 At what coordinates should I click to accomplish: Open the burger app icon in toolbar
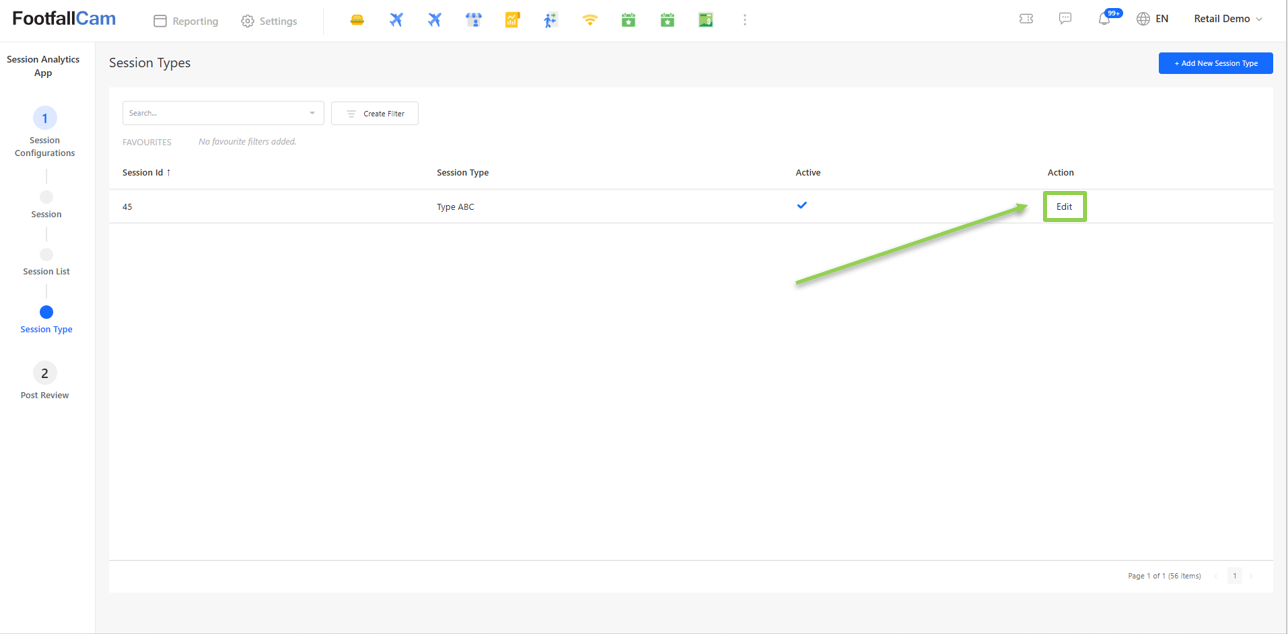click(x=357, y=20)
